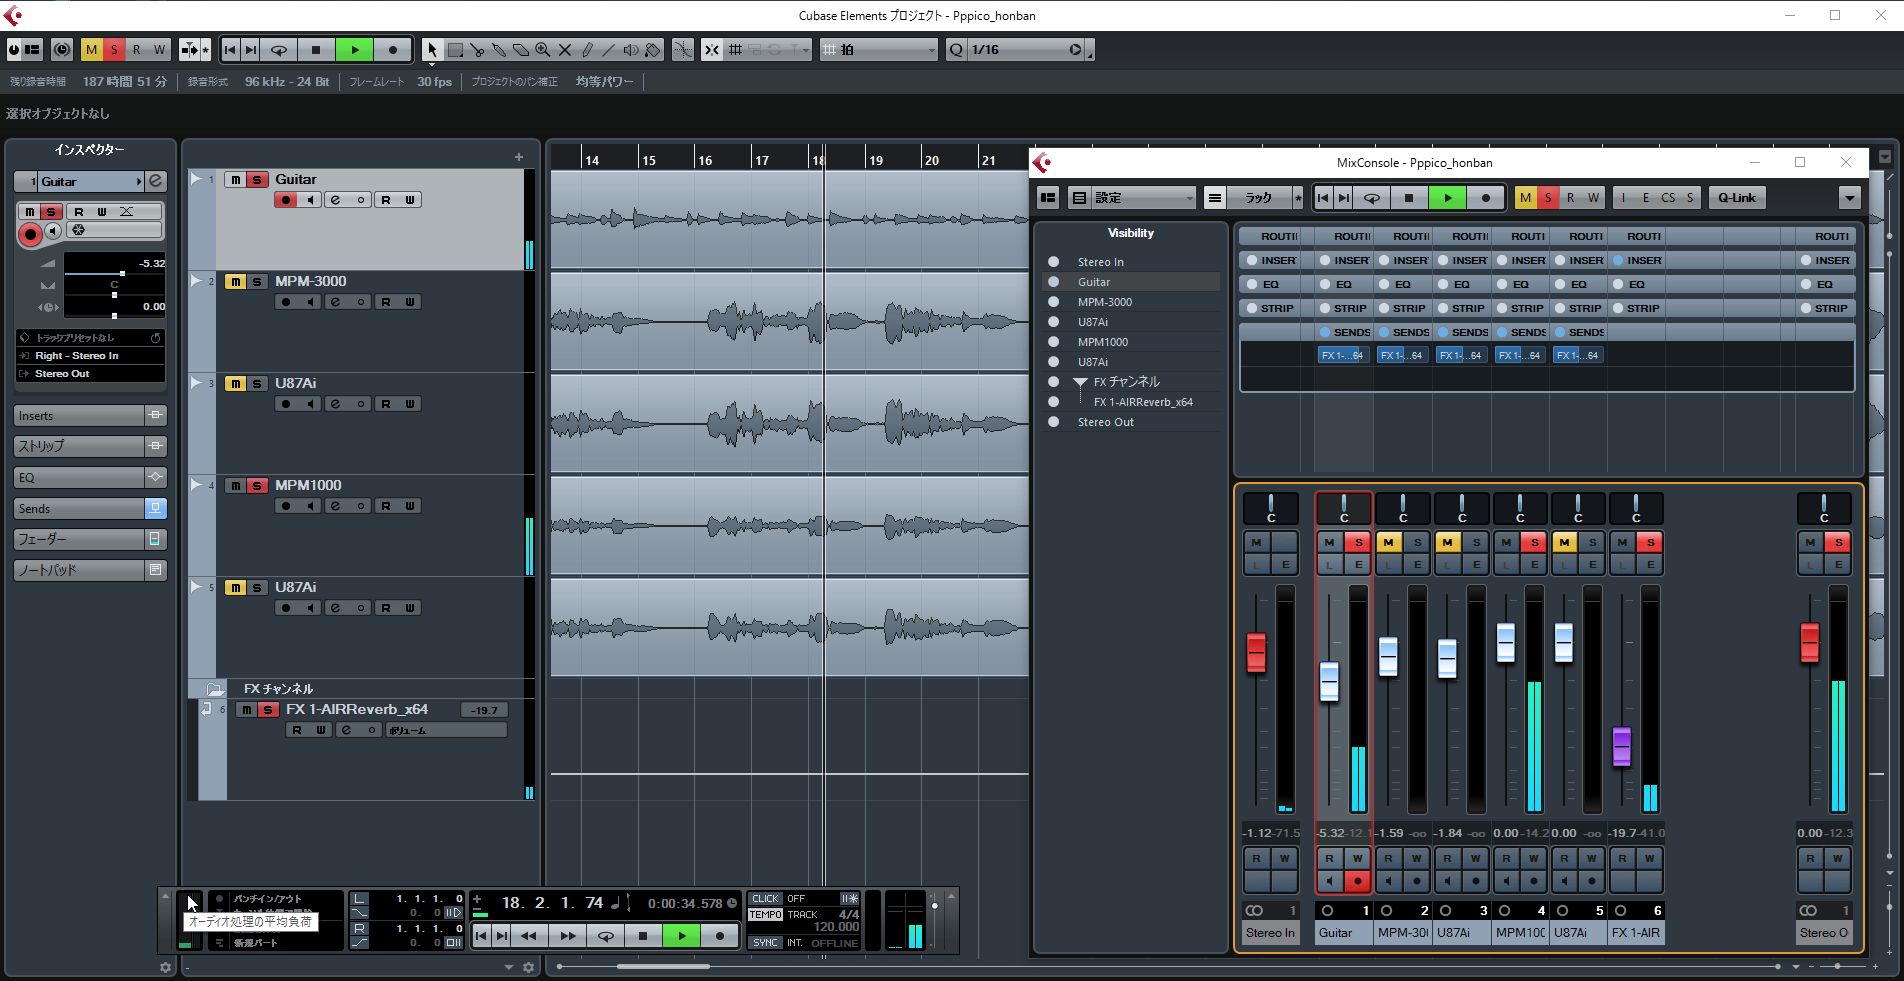Open edit channel settings for Guitar inspector
Image resolution: width=1904 pixels, height=981 pixels.
(156, 181)
